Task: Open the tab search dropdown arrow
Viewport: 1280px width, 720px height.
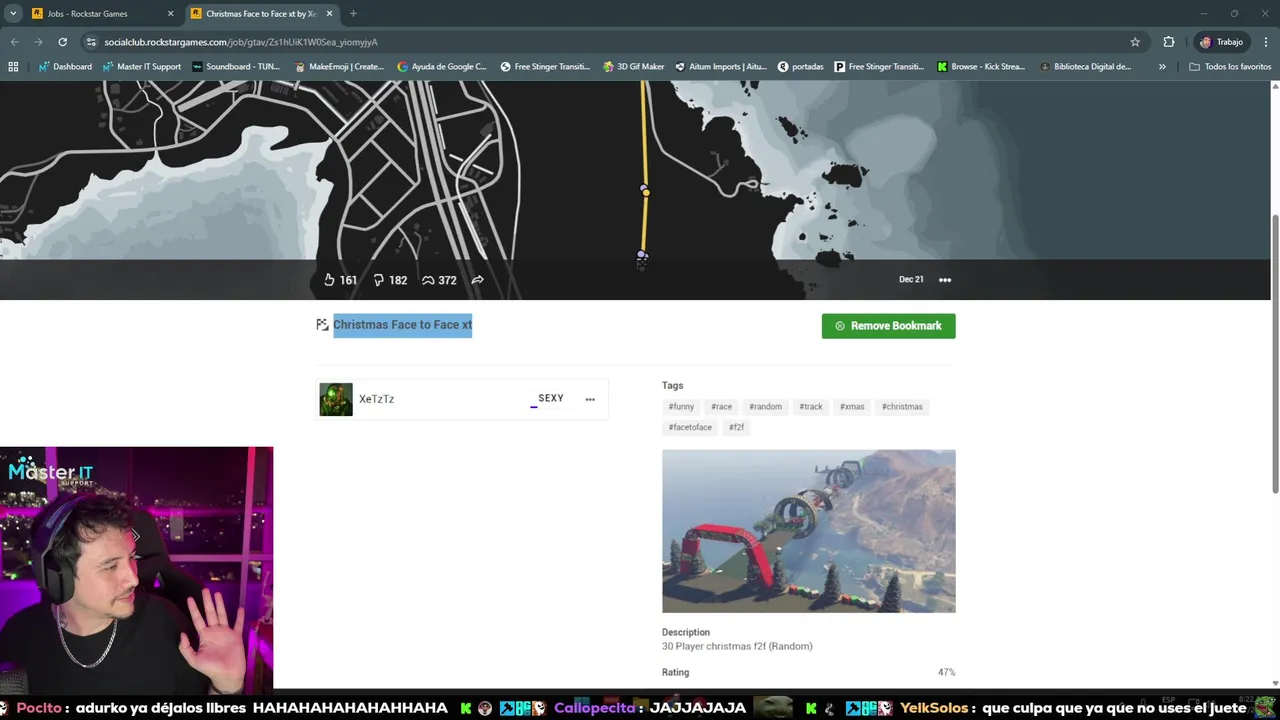Action: coord(13,14)
